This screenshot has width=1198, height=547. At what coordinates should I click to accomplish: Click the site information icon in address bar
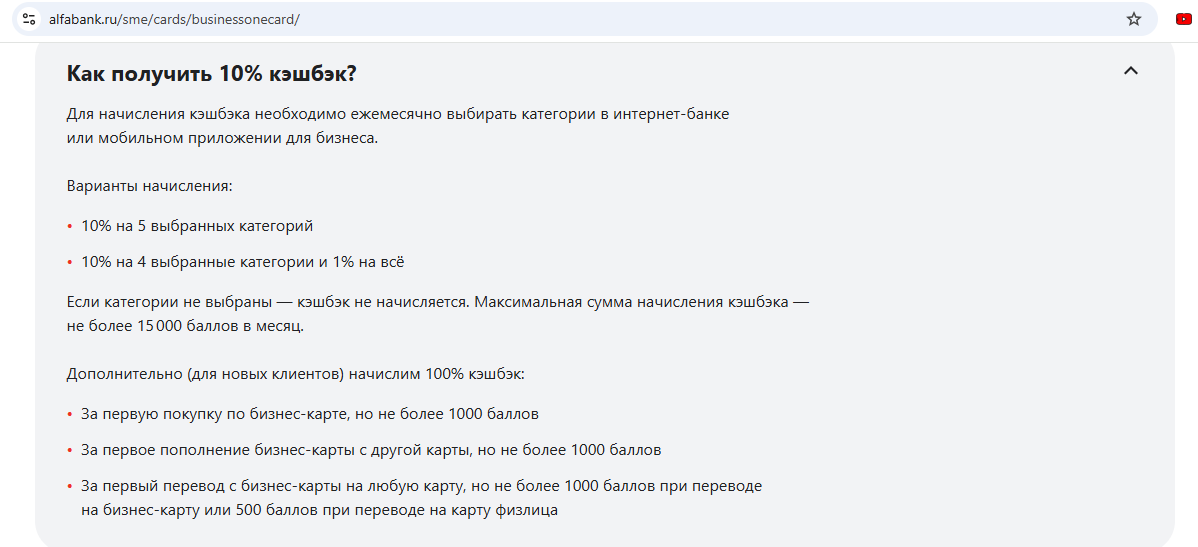[28, 19]
